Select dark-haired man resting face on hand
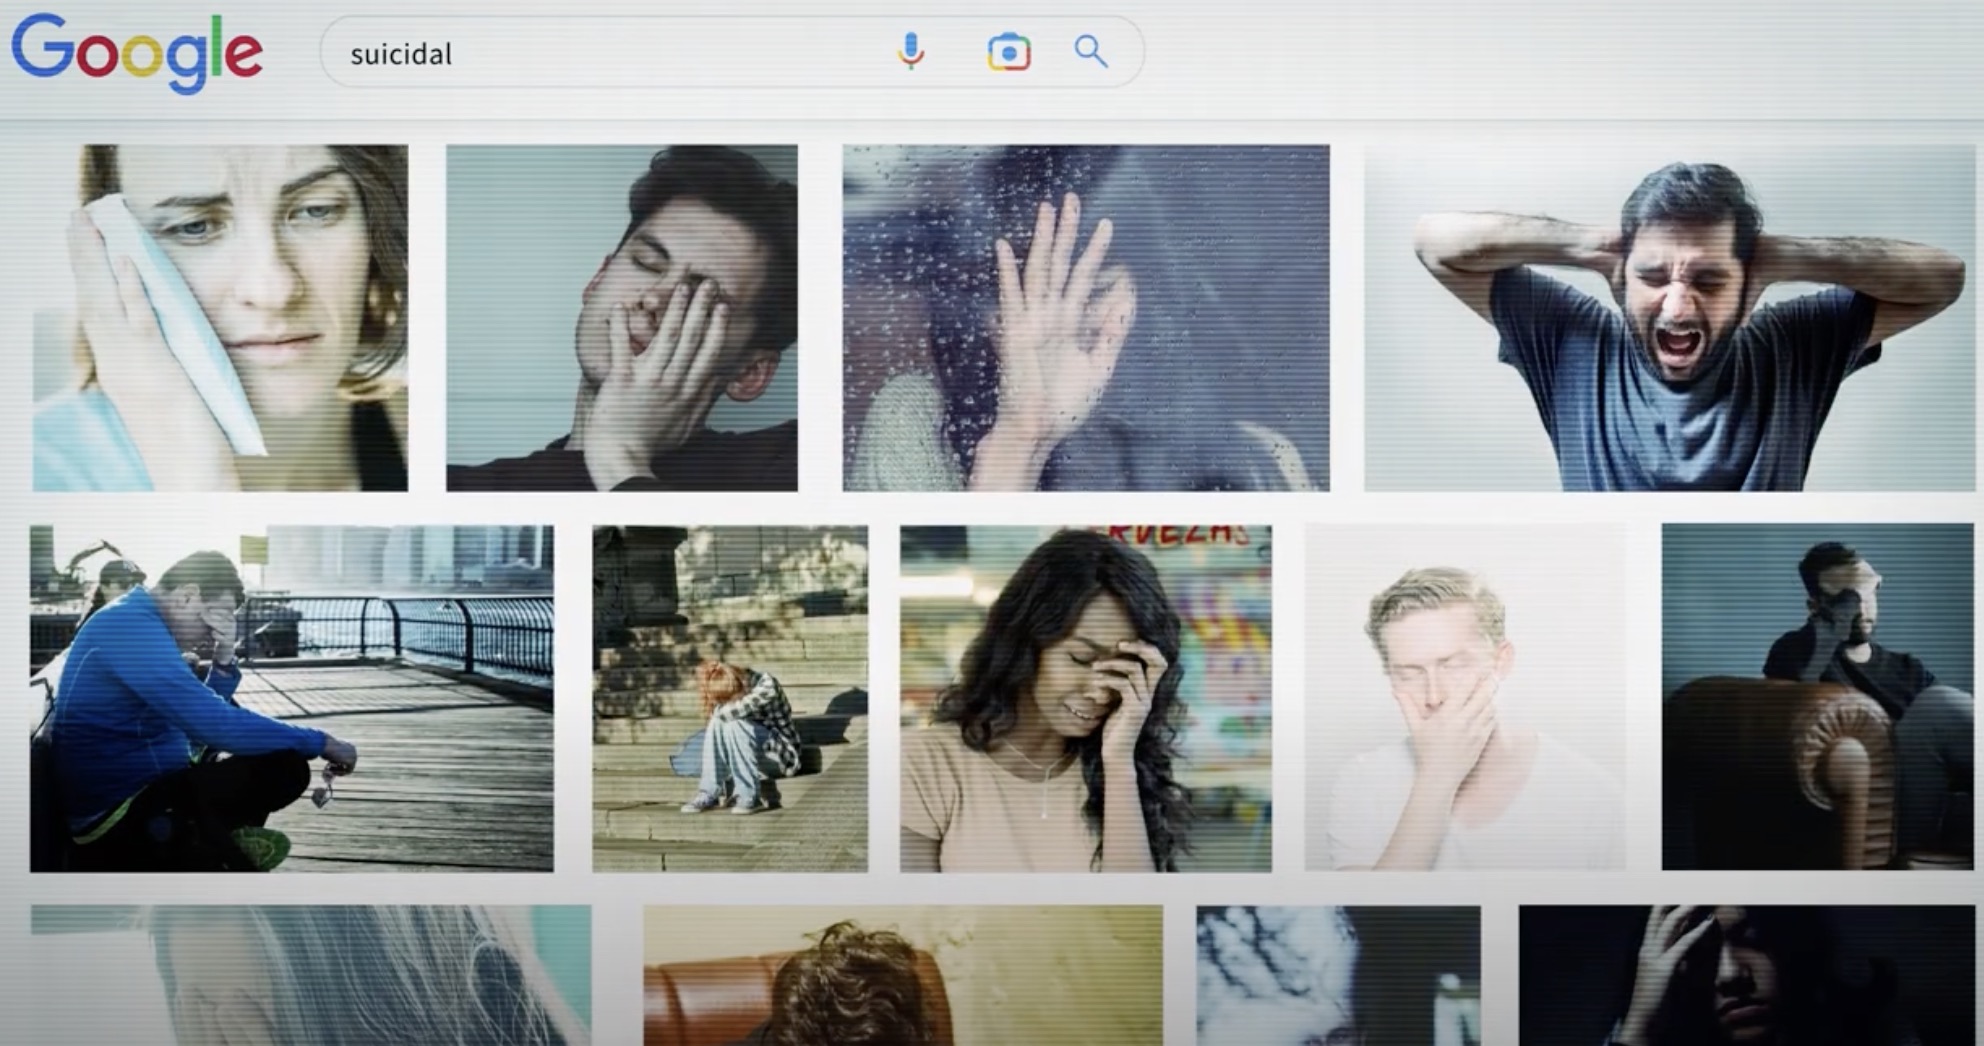The image size is (1984, 1046). (x=621, y=318)
